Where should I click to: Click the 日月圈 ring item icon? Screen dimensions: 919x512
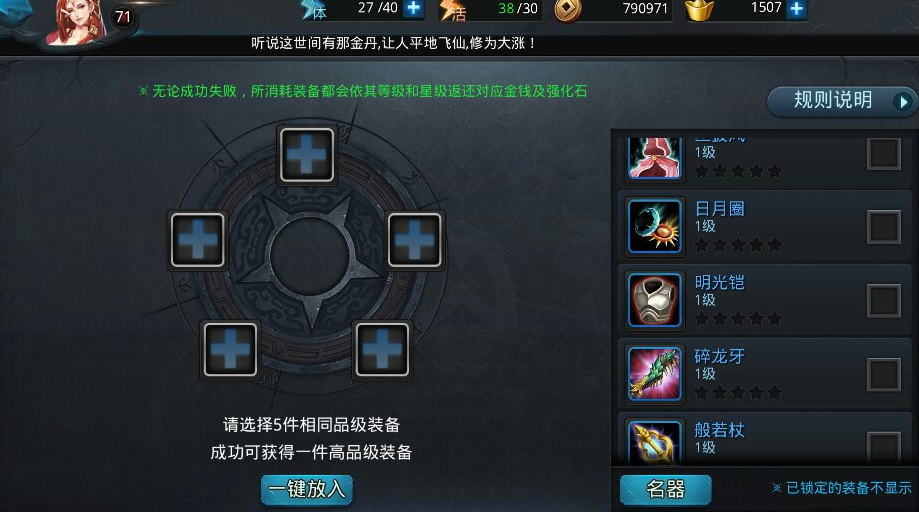click(x=655, y=226)
